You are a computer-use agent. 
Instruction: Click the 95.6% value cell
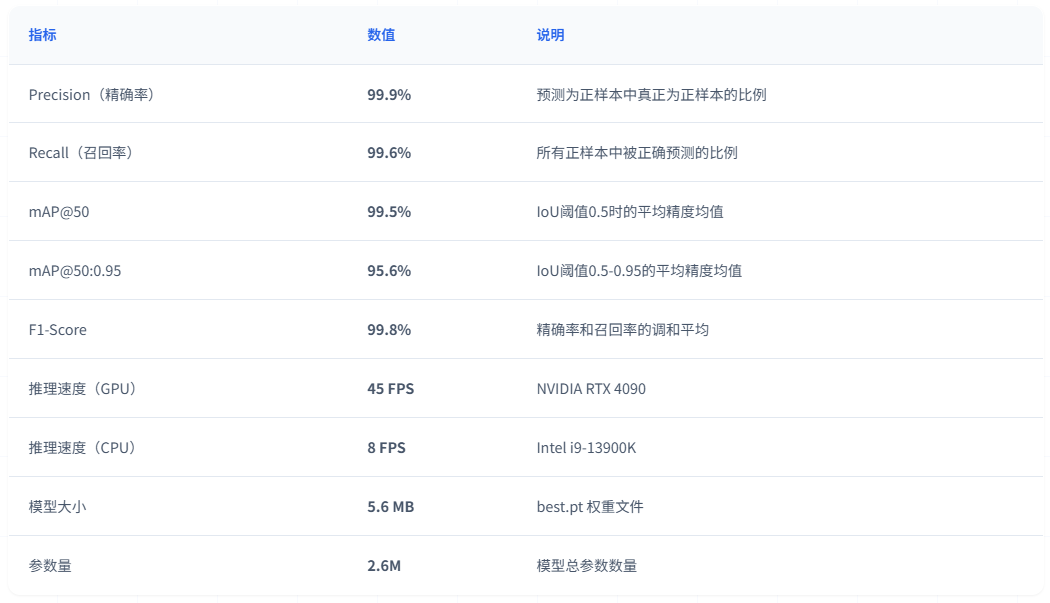pos(389,271)
